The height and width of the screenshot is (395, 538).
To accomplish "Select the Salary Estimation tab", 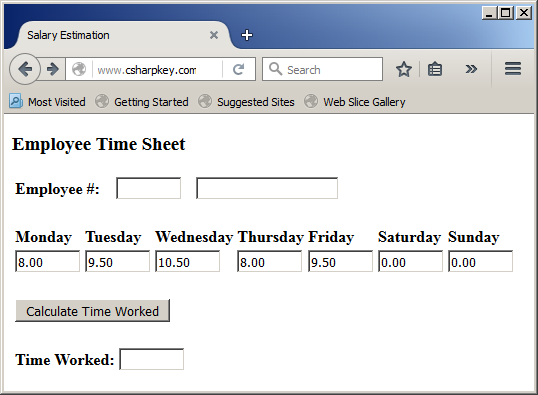I will [124, 35].
